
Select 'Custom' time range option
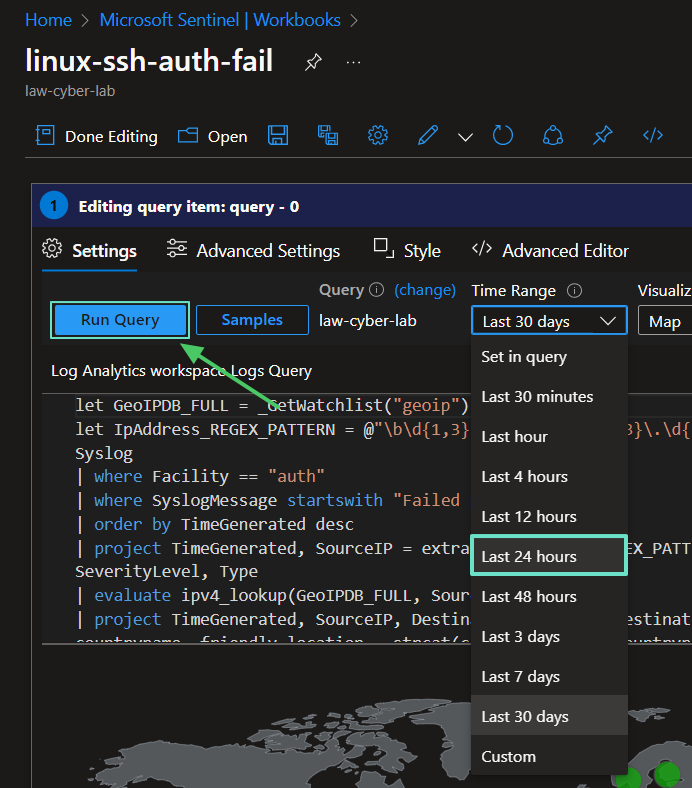[x=549, y=756]
